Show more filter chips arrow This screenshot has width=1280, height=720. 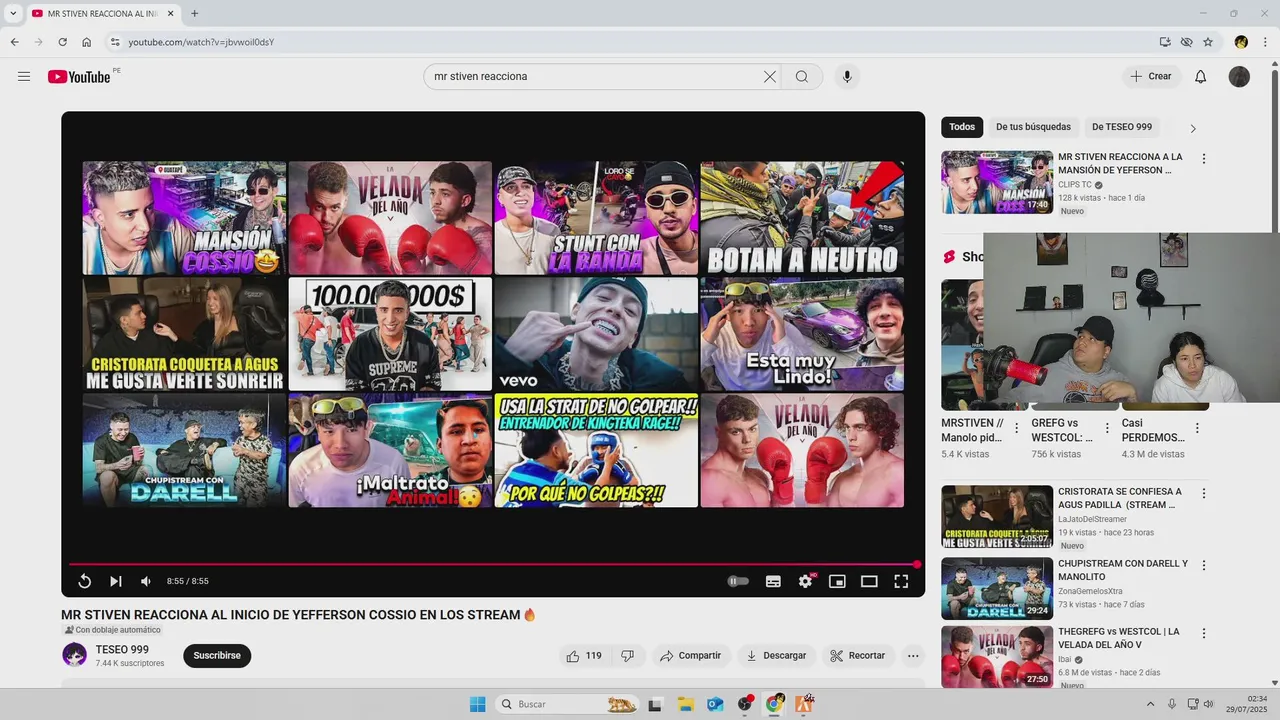[1192, 128]
